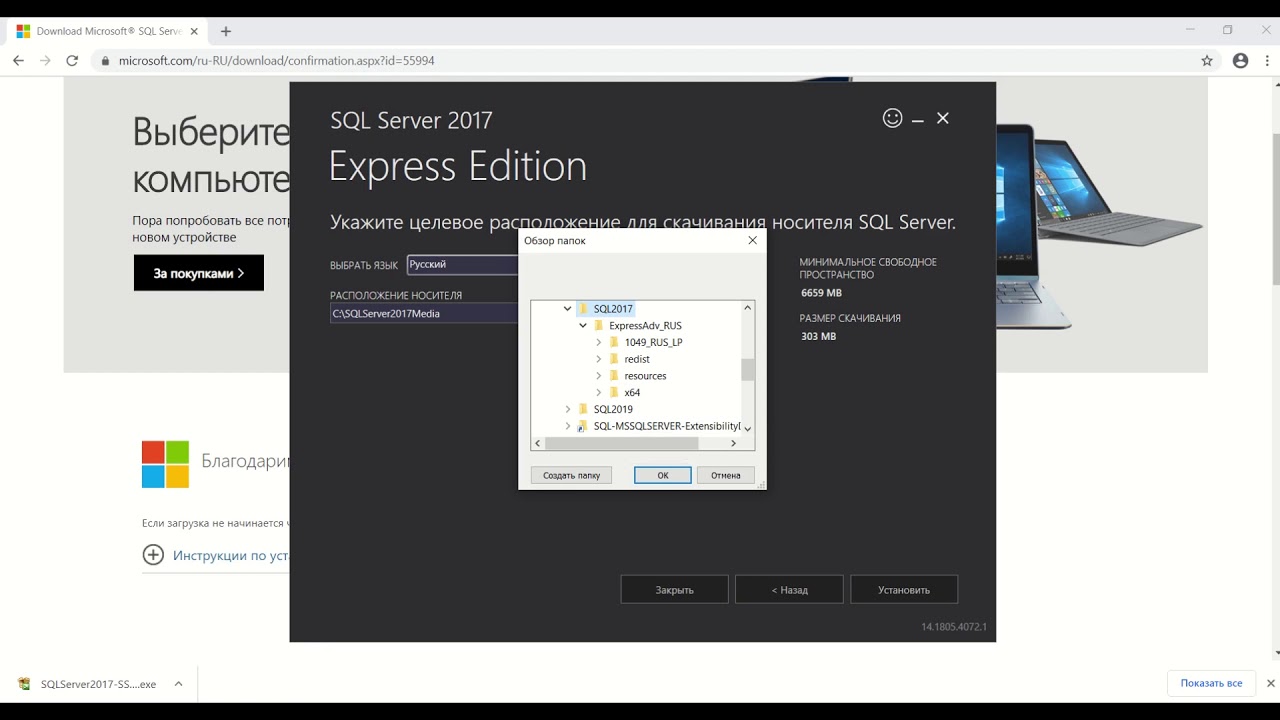Click the Закрыть button in installer
The image size is (1280, 720).
674,590
